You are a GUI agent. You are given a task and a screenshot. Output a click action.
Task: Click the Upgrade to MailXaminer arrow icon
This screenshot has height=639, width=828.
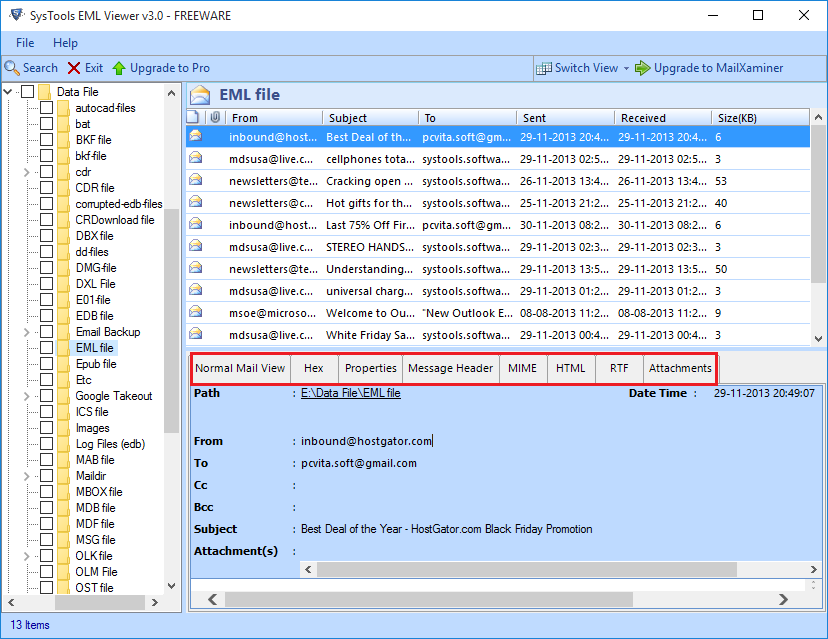click(642, 68)
